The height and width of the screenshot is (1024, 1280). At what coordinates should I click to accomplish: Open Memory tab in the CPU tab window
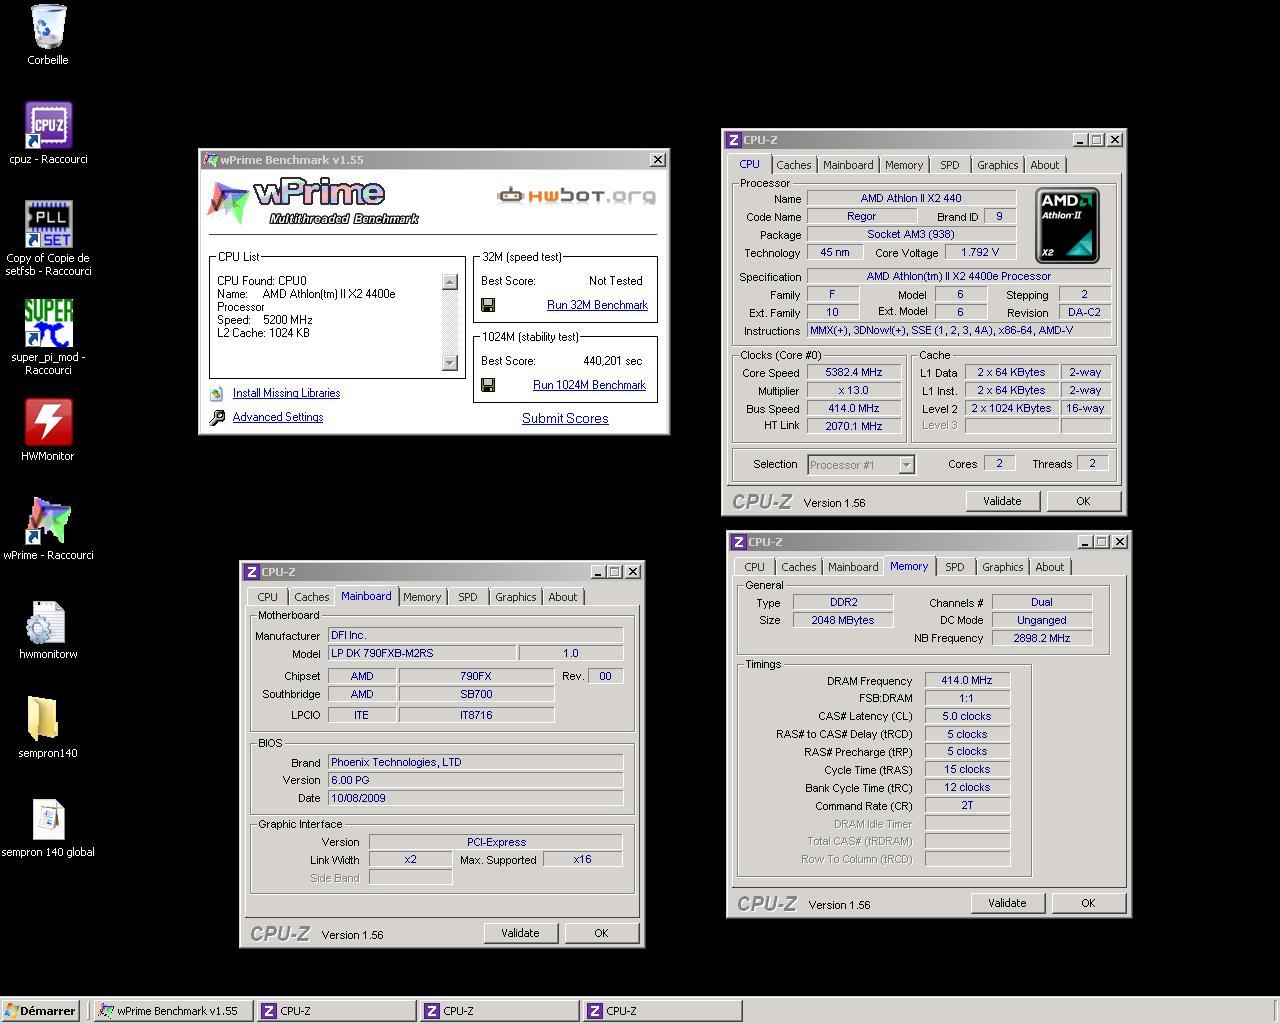[904, 165]
